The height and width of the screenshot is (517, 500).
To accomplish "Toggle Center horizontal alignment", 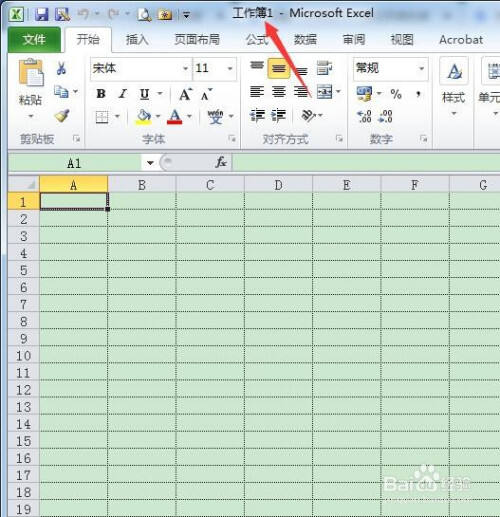I will click(x=279, y=91).
